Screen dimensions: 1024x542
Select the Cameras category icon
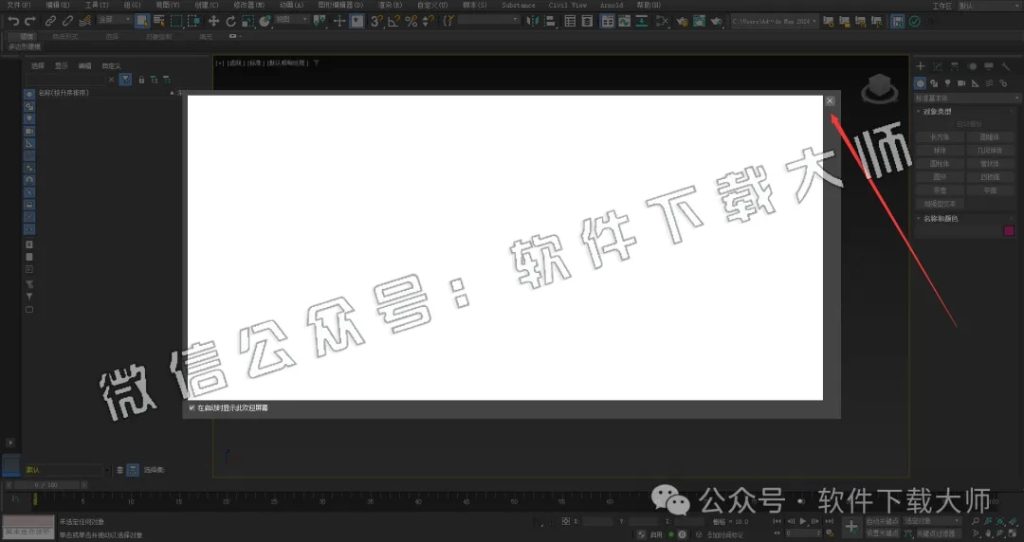(x=961, y=84)
